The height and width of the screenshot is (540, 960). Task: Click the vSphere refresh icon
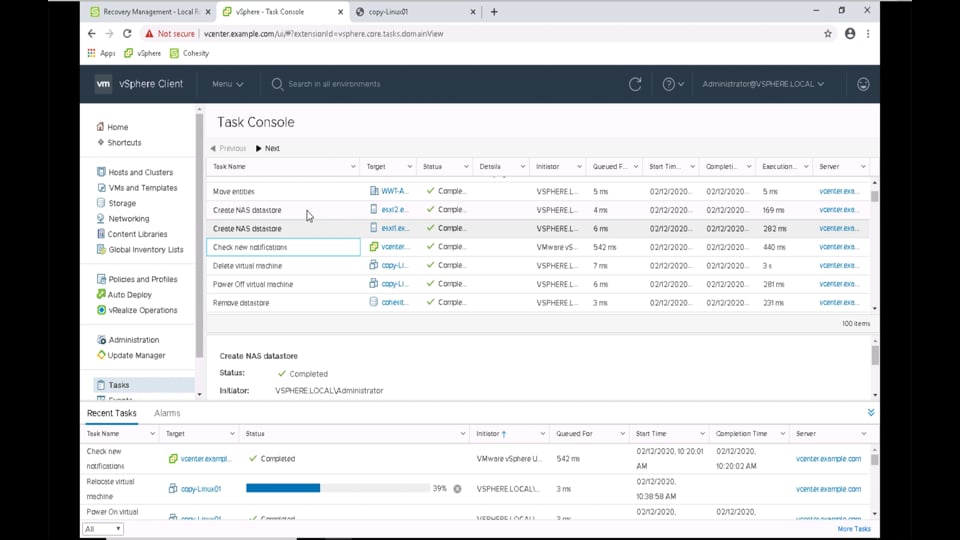[635, 84]
